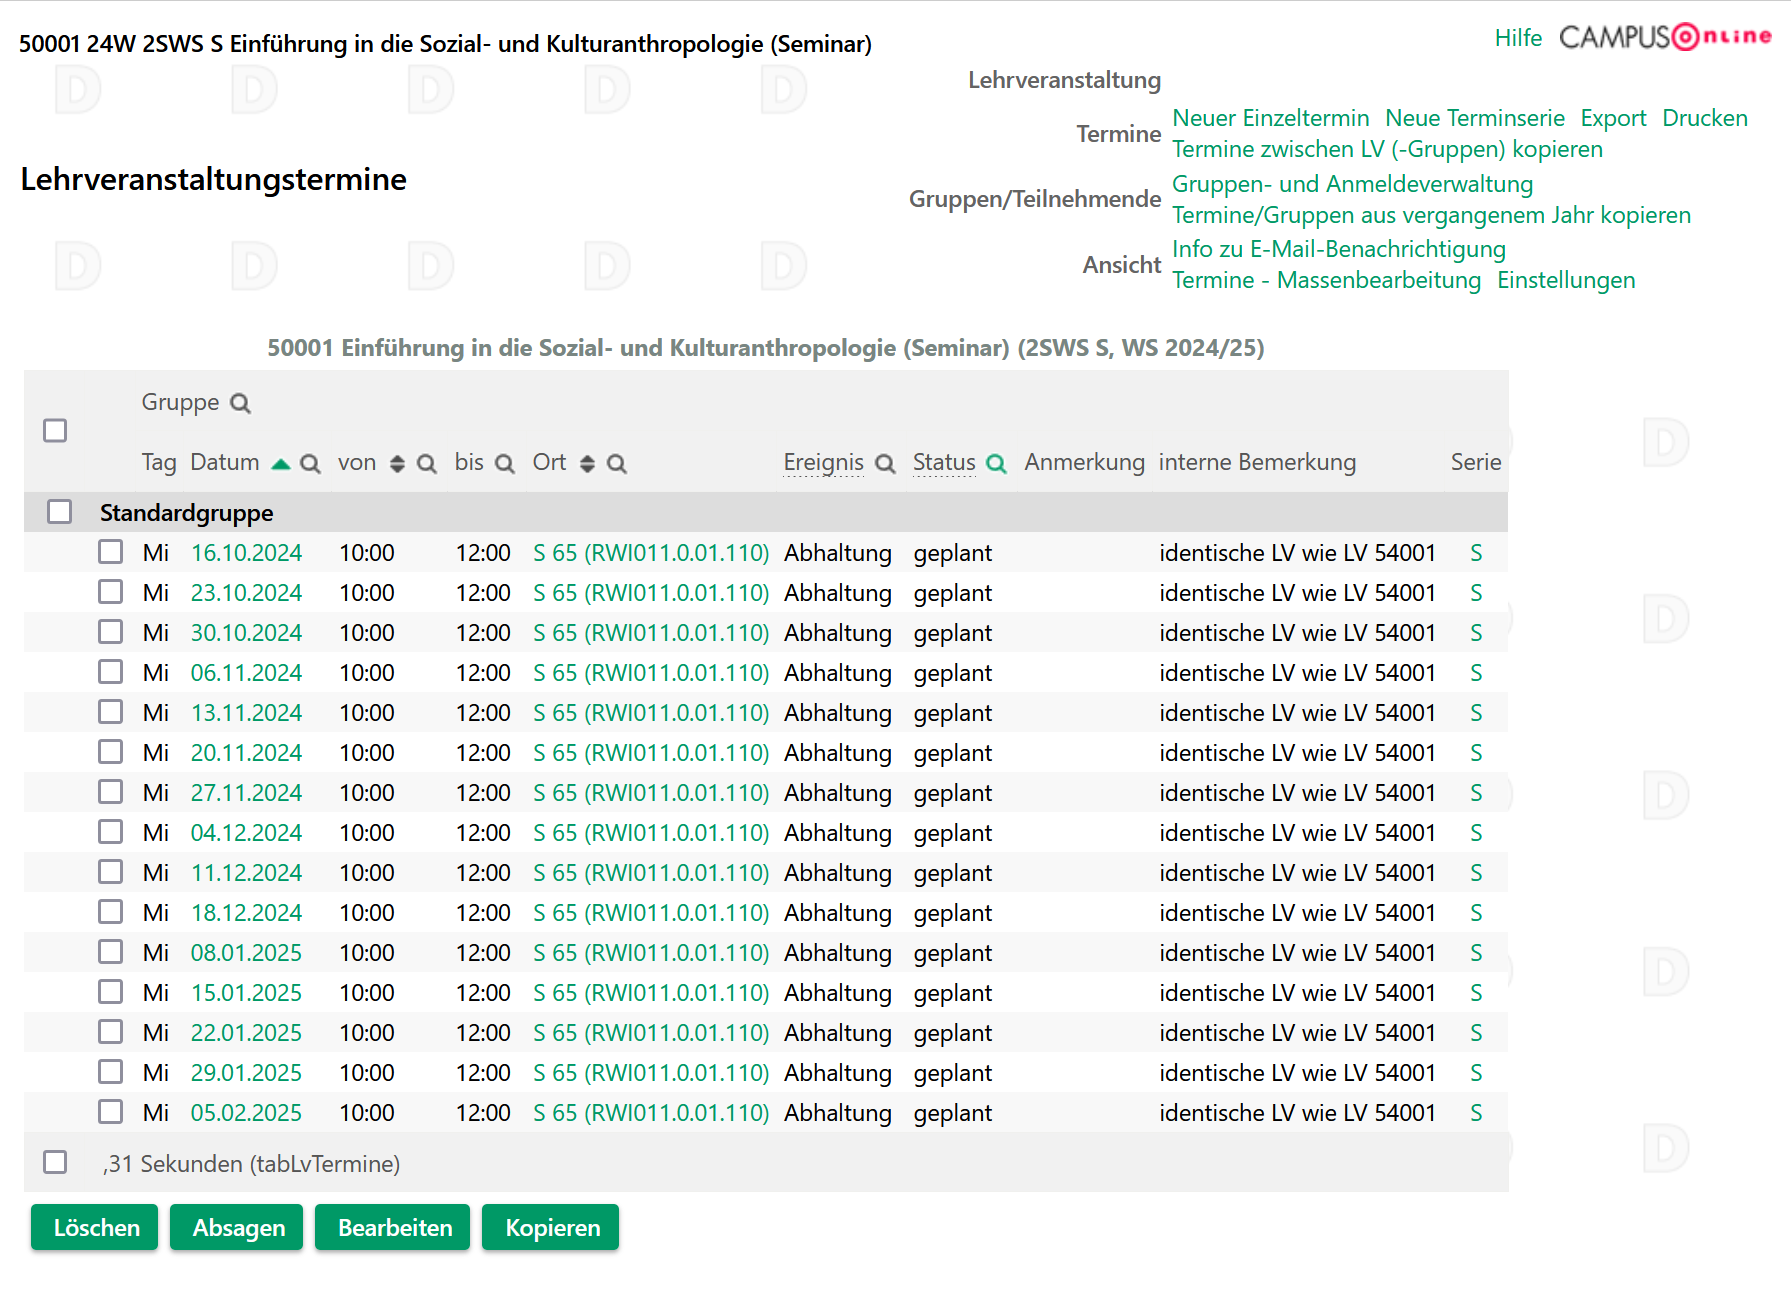1791x1298 pixels.
Task: Sort the von column with its arrows
Action: (397, 464)
